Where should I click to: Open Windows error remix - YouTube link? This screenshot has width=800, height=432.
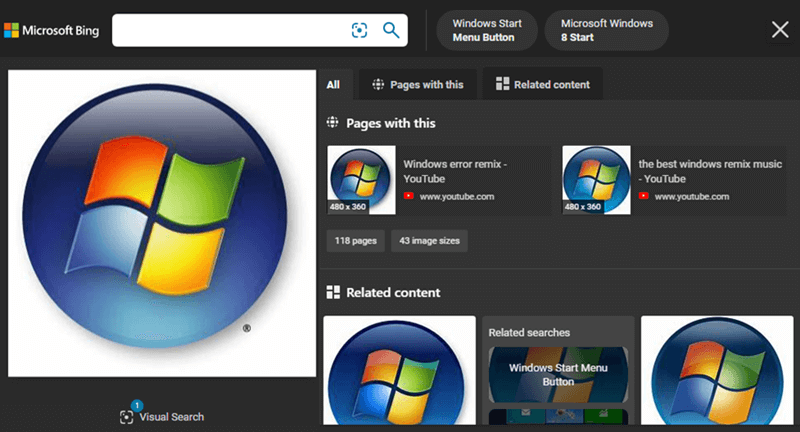(454, 170)
